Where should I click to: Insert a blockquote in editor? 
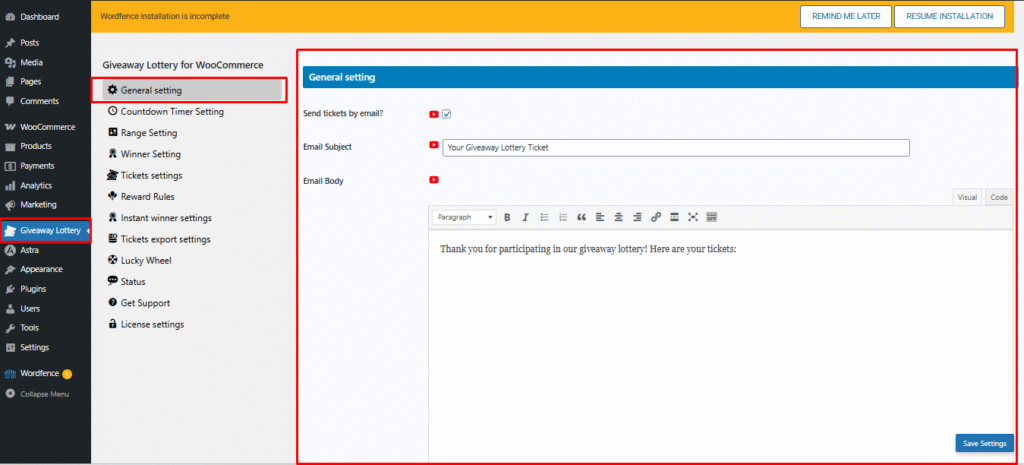pos(581,217)
